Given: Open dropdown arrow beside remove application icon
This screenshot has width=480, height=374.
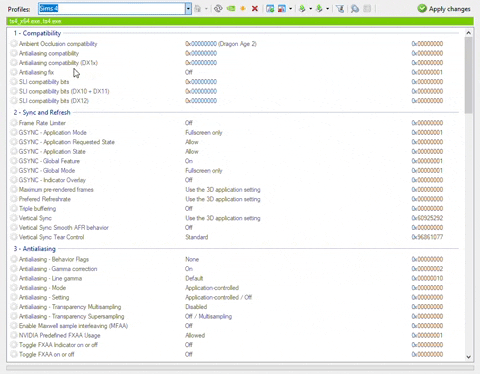Looking at the screenshot, I should coord(291,9).
